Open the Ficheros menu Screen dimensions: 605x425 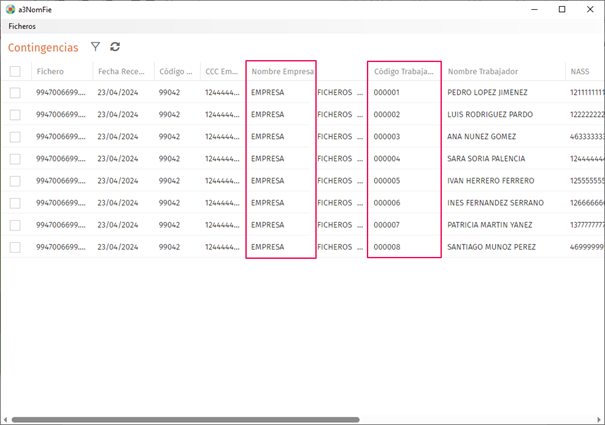pyautogui.click(x=22, y=26)
